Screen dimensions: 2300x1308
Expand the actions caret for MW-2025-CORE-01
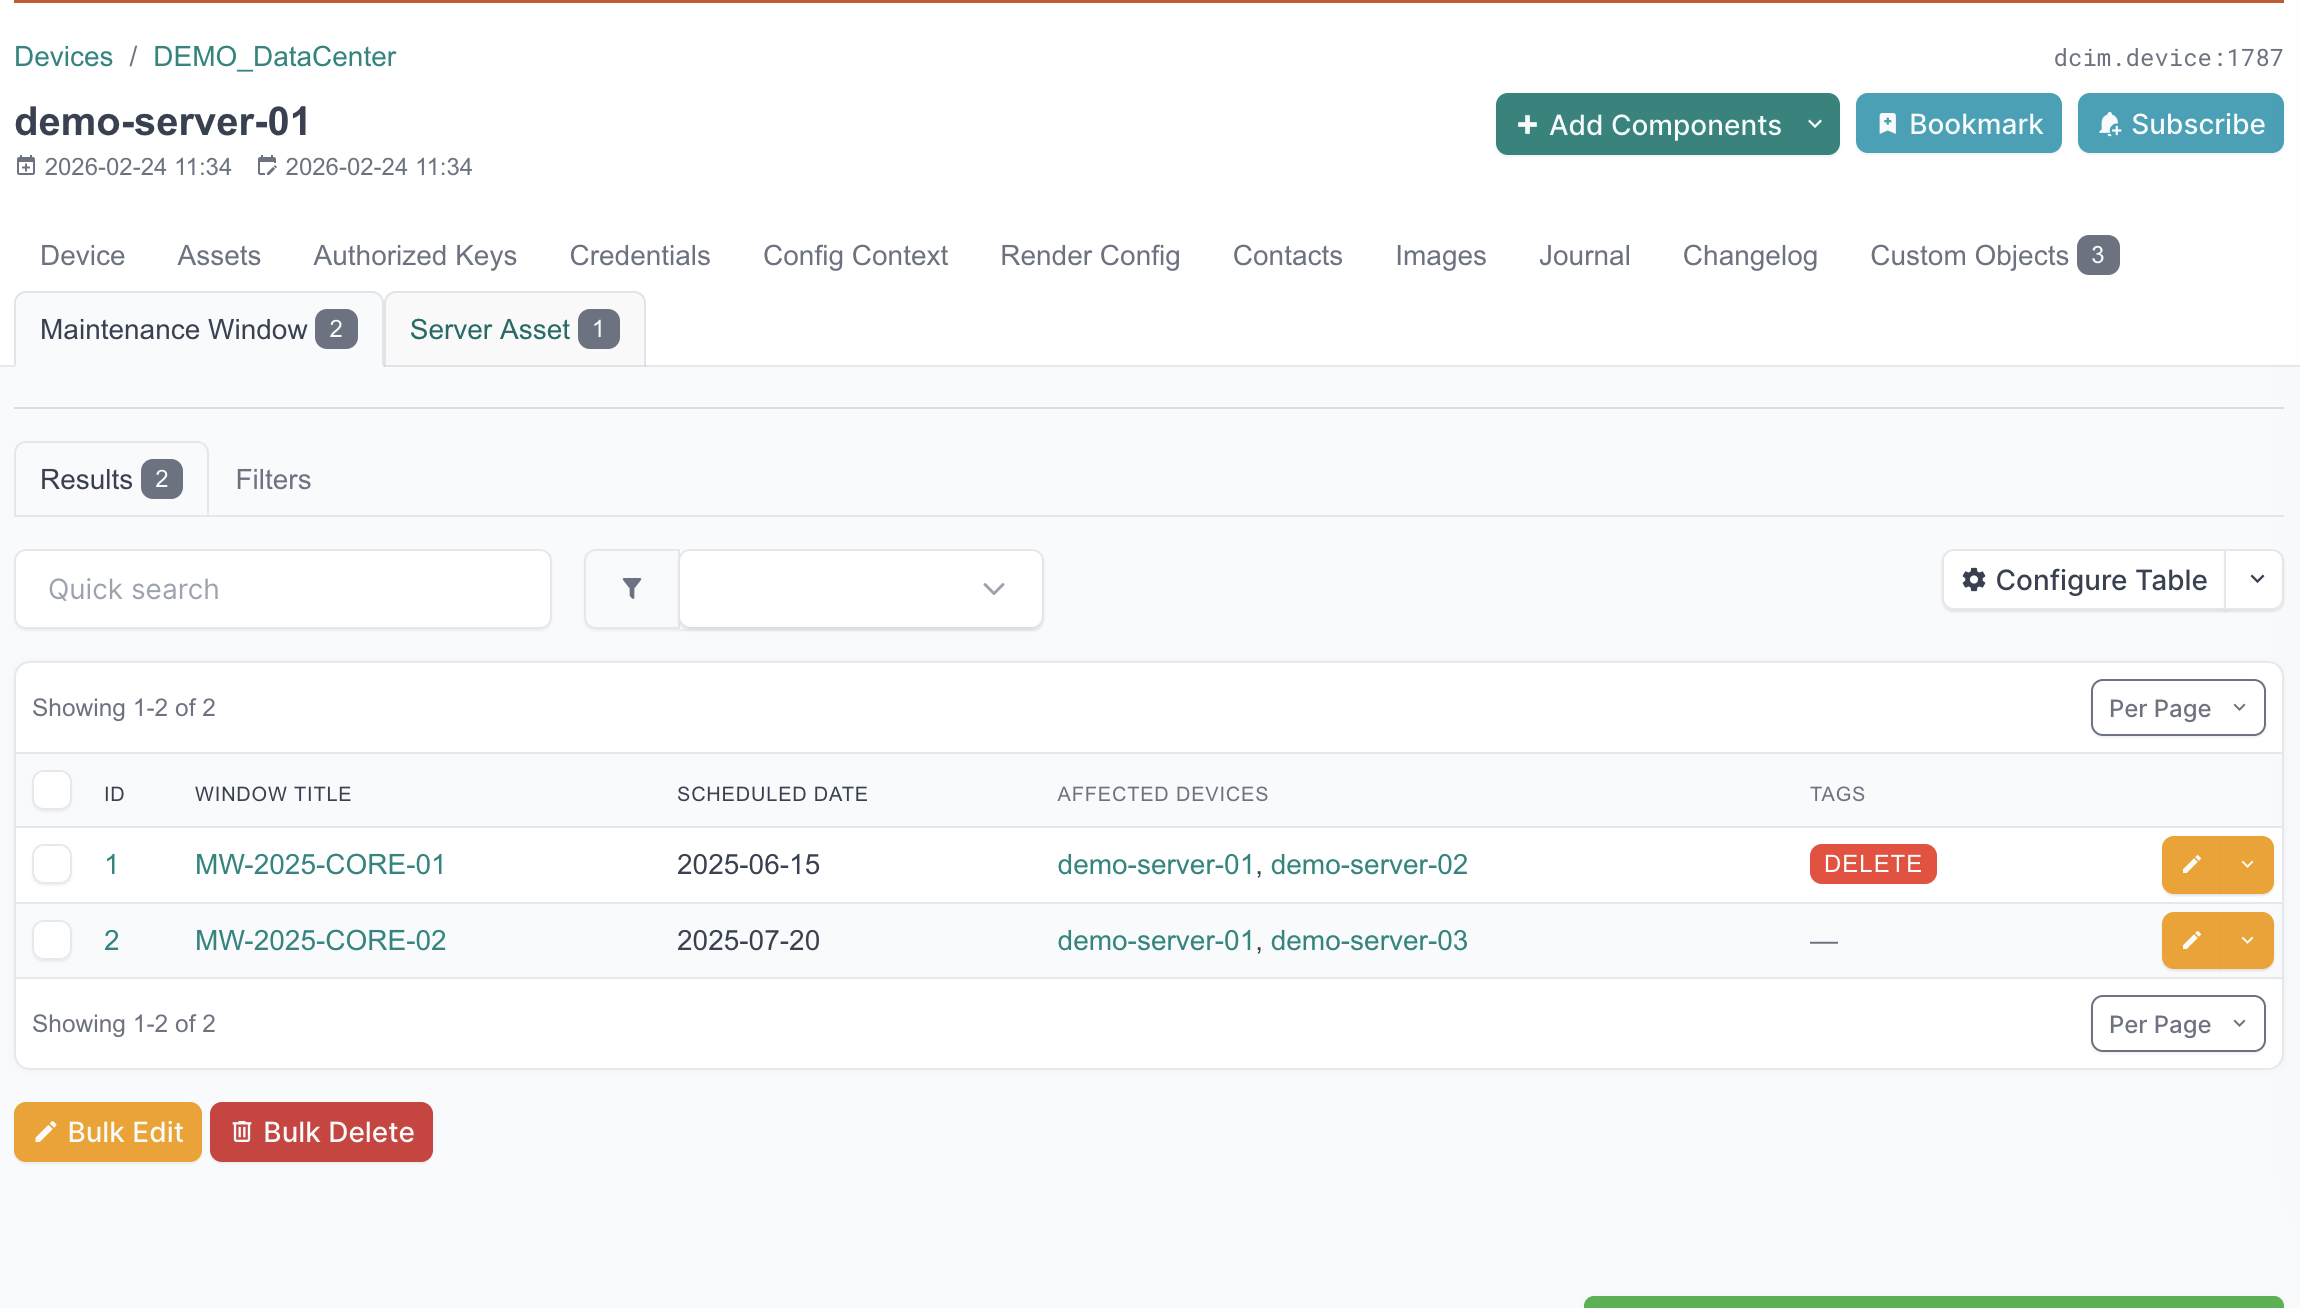[2247, 865]
